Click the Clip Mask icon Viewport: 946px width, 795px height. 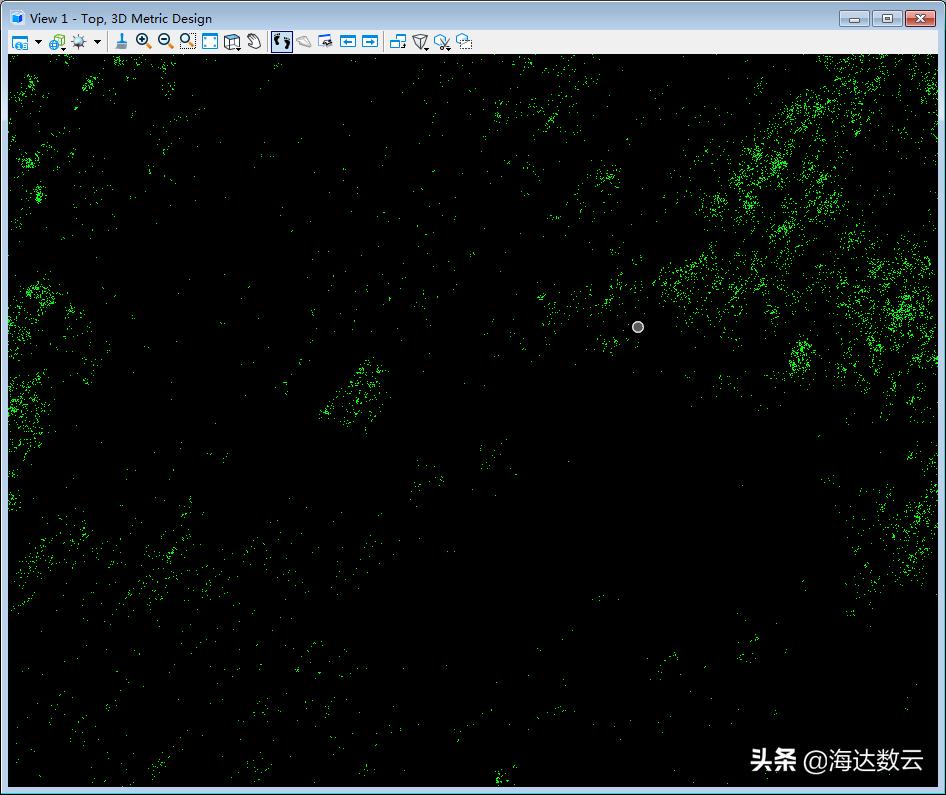(464, 42)
